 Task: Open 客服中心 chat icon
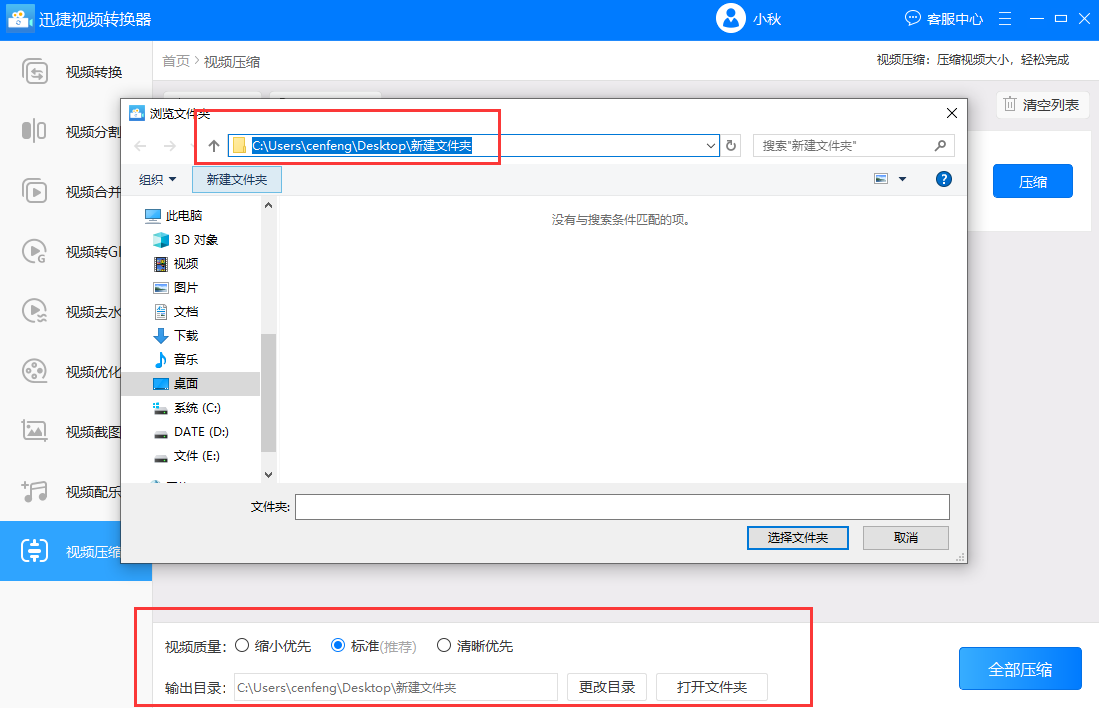click(x=912, y=18)
